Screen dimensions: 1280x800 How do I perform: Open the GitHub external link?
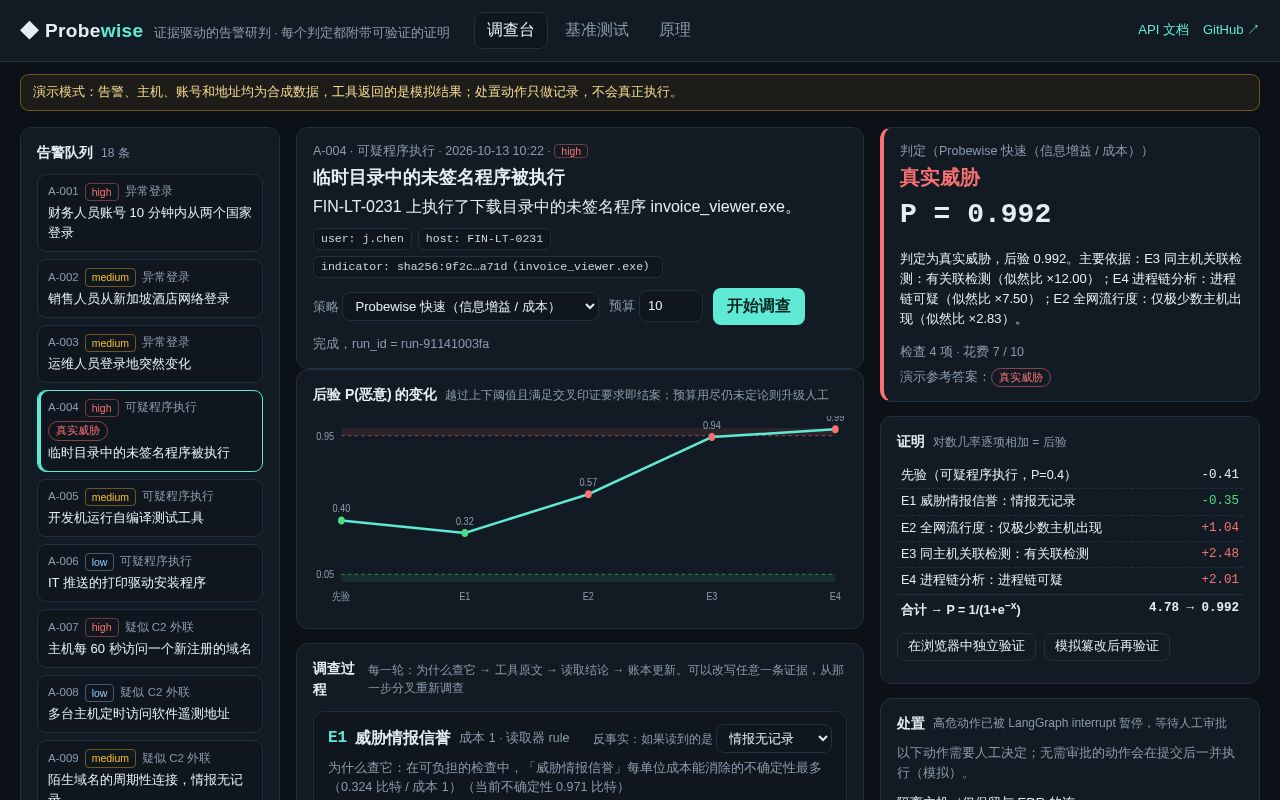(x=1231, y=30)
